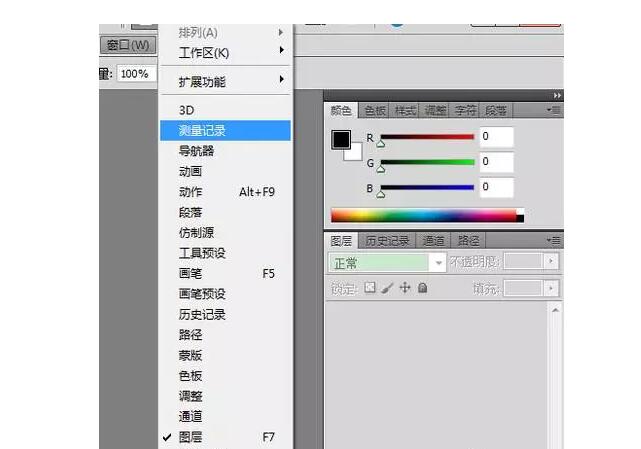
Task: Click the B value input field
Action: tap(496, 187)
